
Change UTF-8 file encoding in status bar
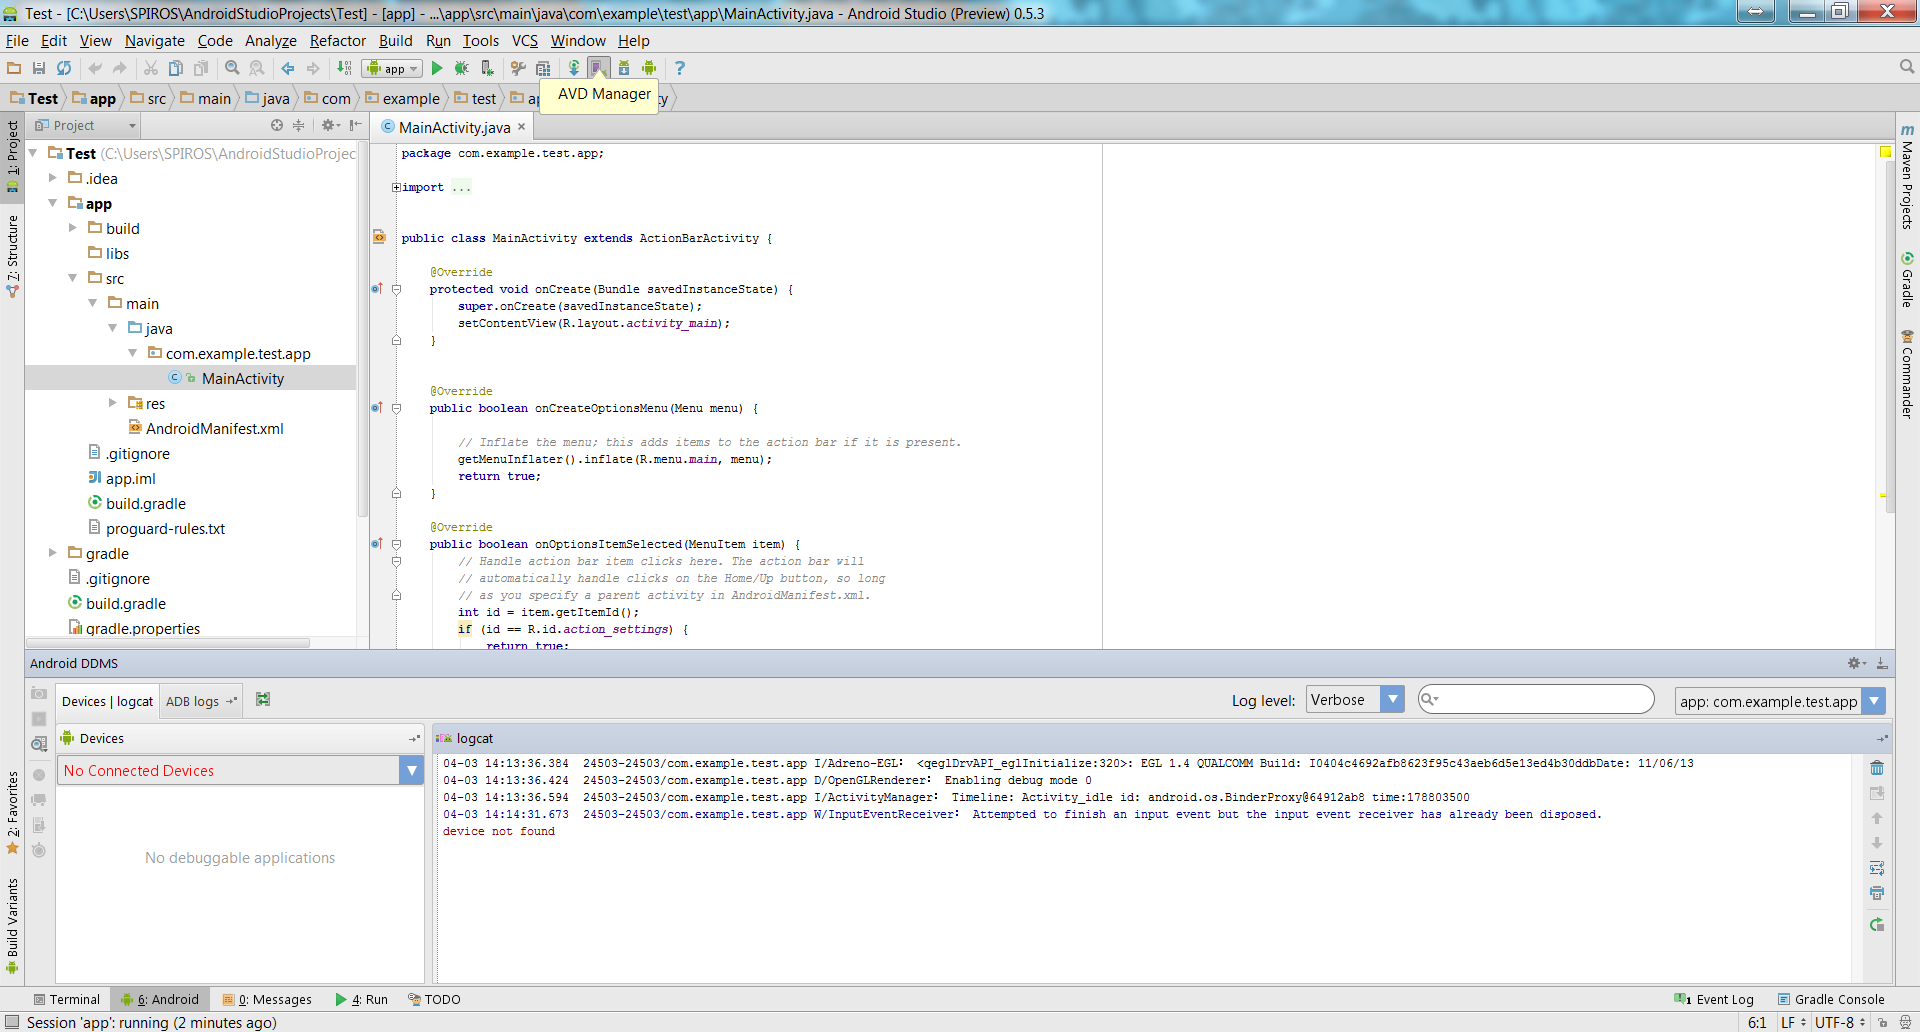pyautogui.click(x=1839, y=1022)
